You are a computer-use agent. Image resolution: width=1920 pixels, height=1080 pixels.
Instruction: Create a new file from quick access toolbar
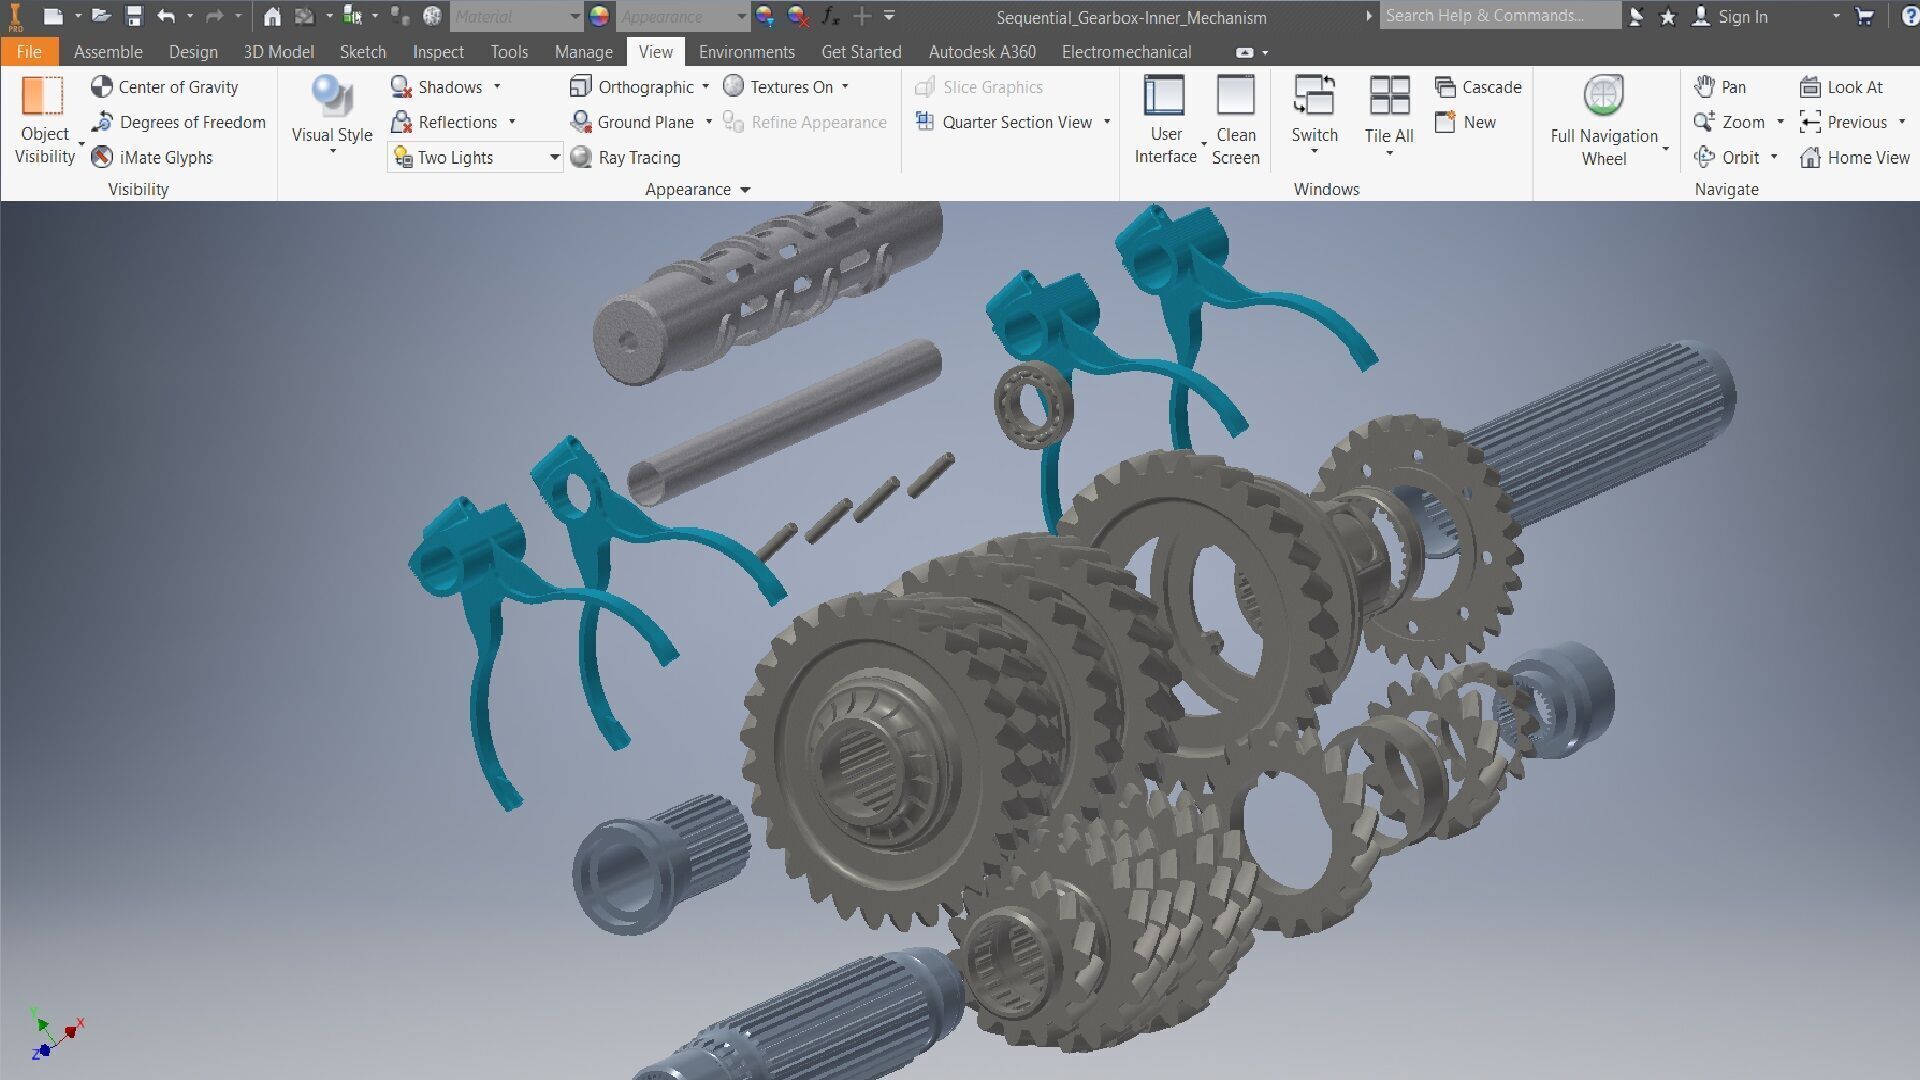pos(53,16)
